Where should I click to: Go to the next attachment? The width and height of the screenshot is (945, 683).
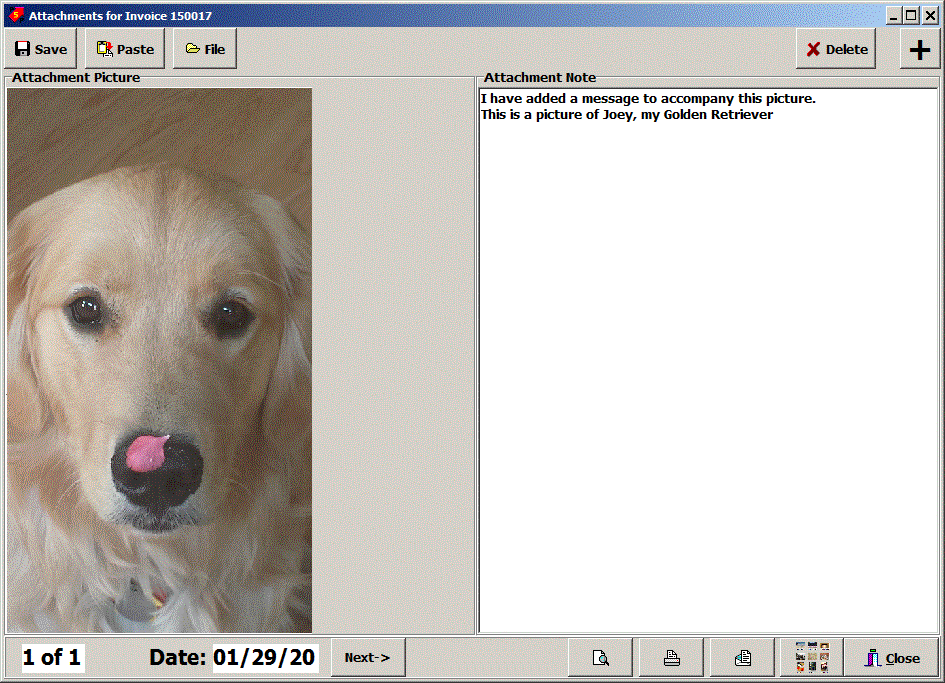tap(368, 658)
